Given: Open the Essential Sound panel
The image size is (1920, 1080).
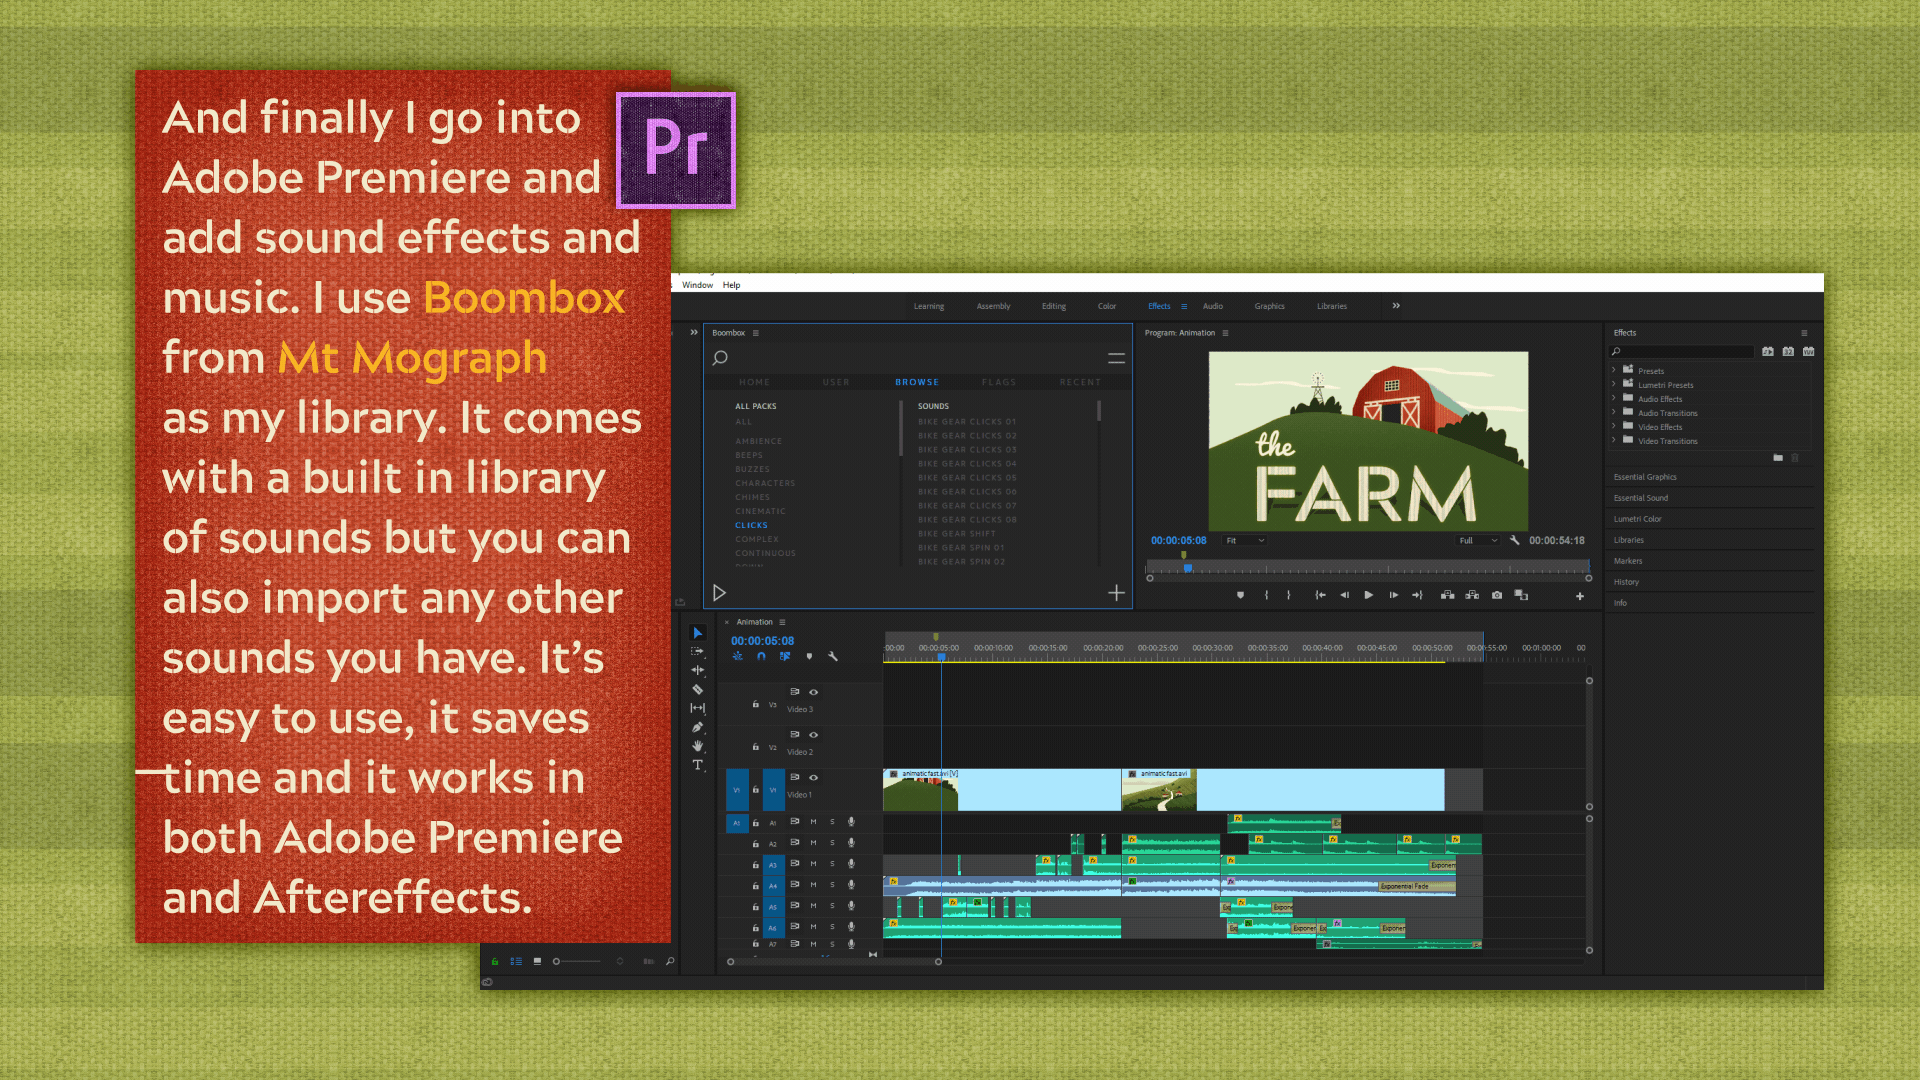Looking at the screenshot, I should click(x=1641, y=498).
